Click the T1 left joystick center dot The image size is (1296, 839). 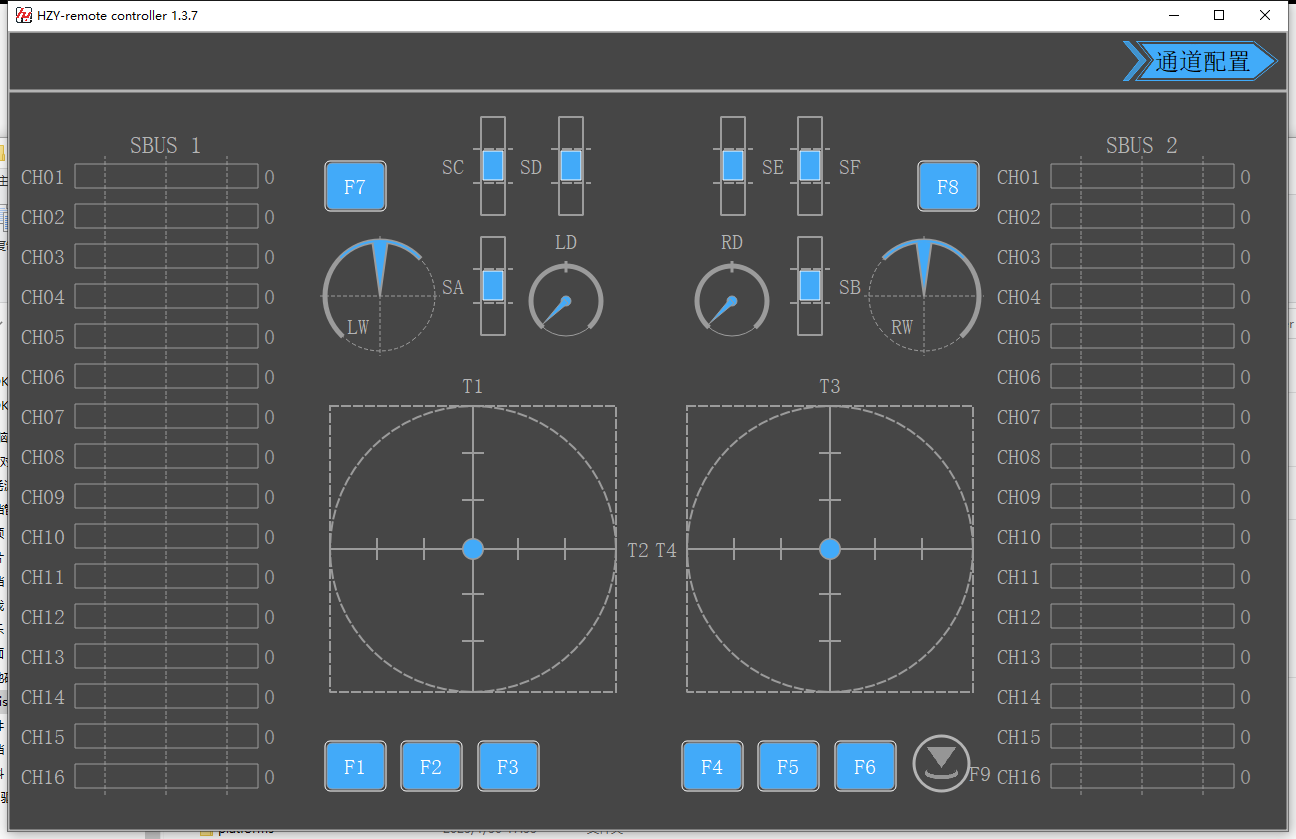pos(473,549)
